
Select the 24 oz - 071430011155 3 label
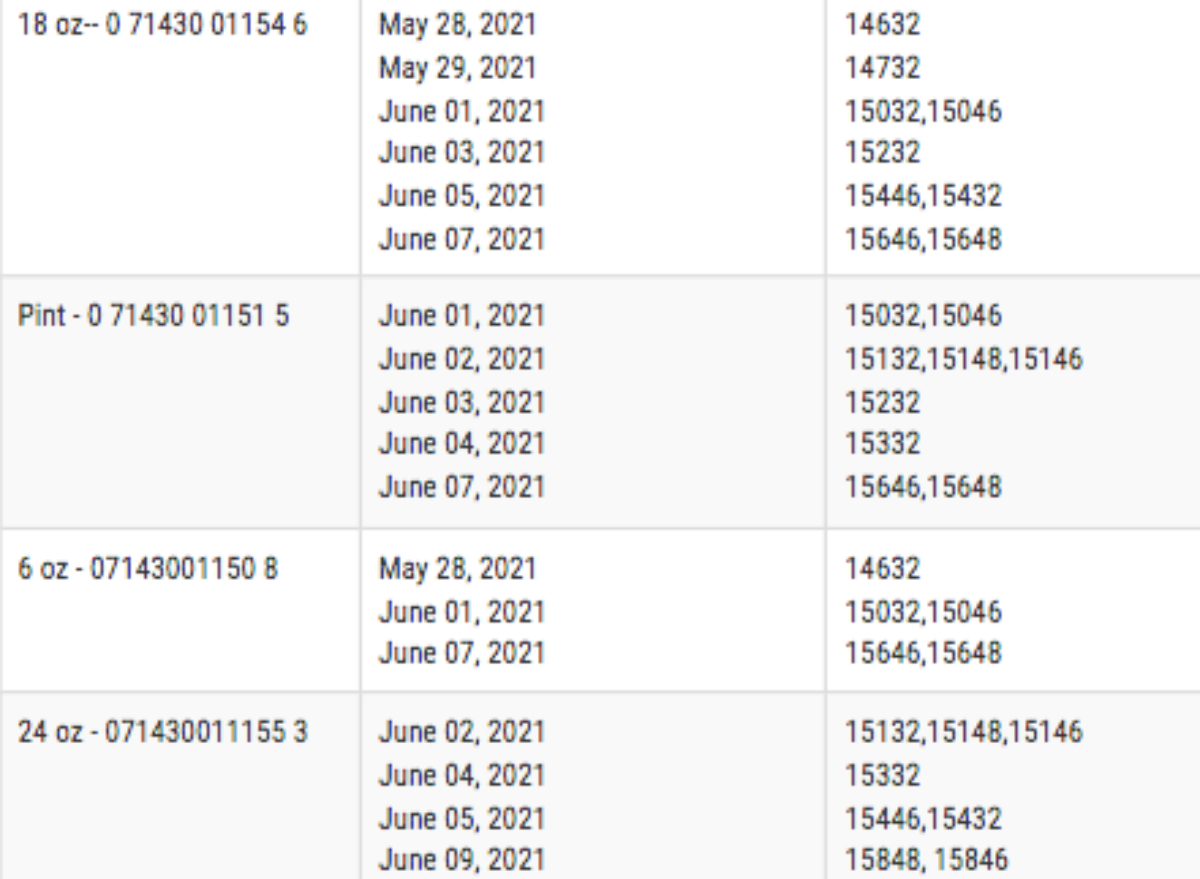163,733
